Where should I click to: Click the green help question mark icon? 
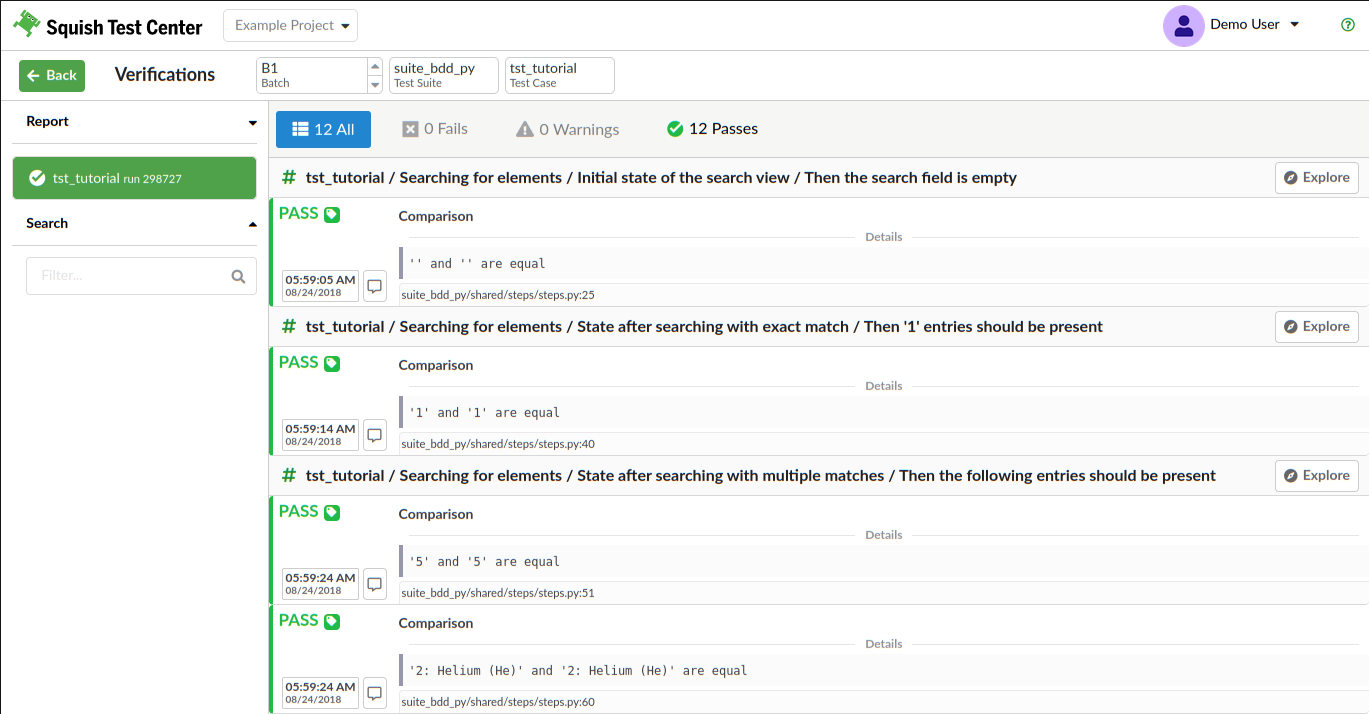tap(1347, 25)
